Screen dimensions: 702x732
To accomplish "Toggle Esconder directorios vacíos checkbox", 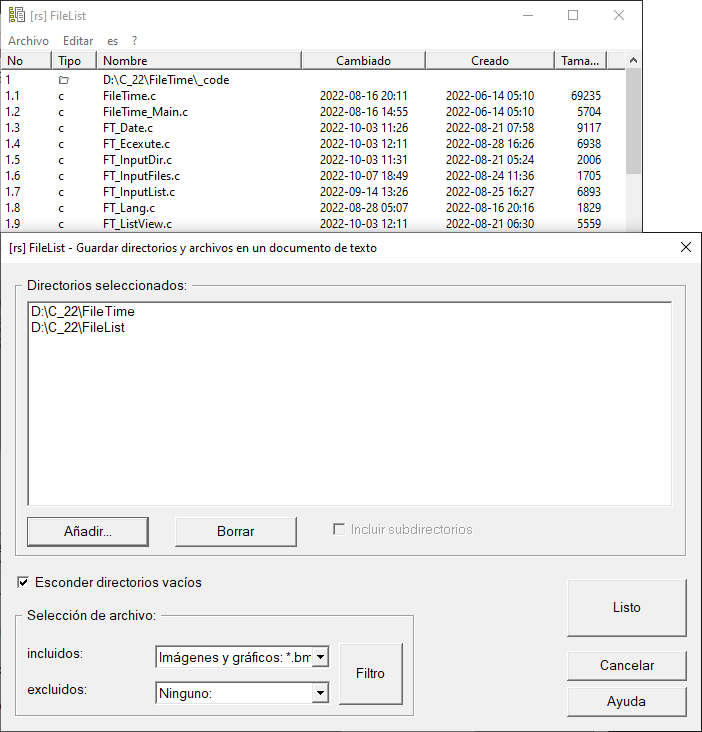I will click(x=24, y=582).
